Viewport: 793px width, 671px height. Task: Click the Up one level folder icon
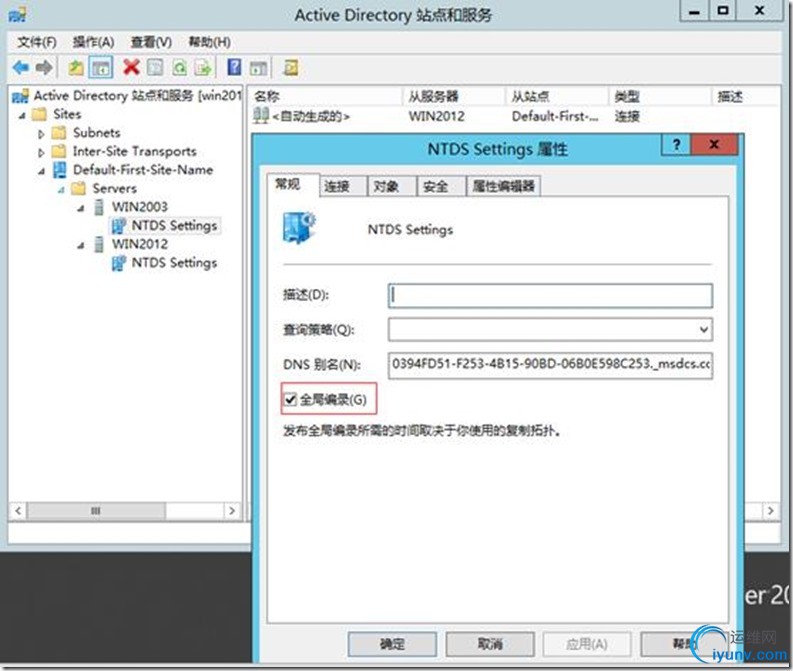point(76,67)
